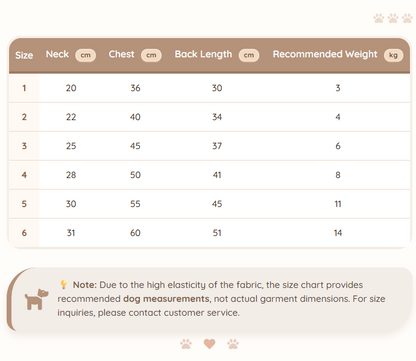Click the cm badge next to Neck
Image resolution: width=416 pixels, height=361 pixels.
[86, 55]
